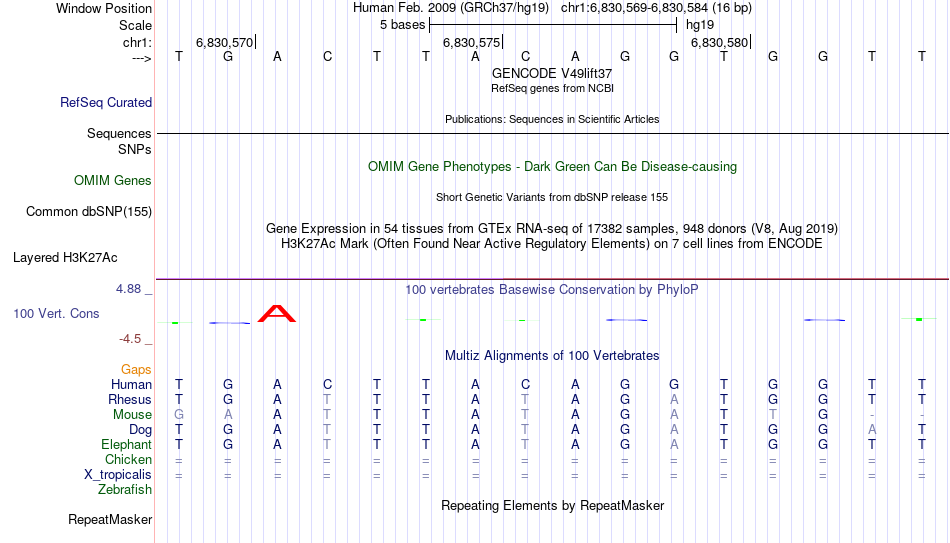950x543 pixels.
Task: Click the Human Feb. 2009 (GRCh37/hg19) assembly title
Action: (x=451, y=8)
